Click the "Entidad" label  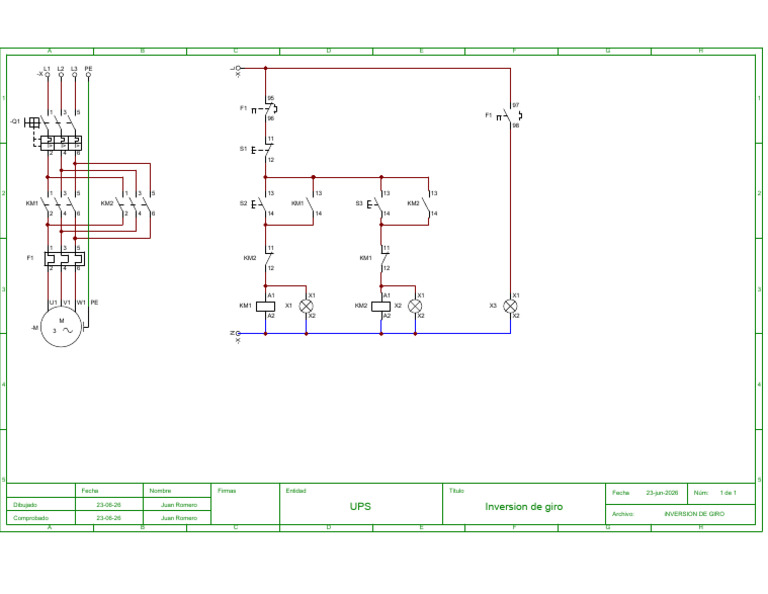(296, 491)
